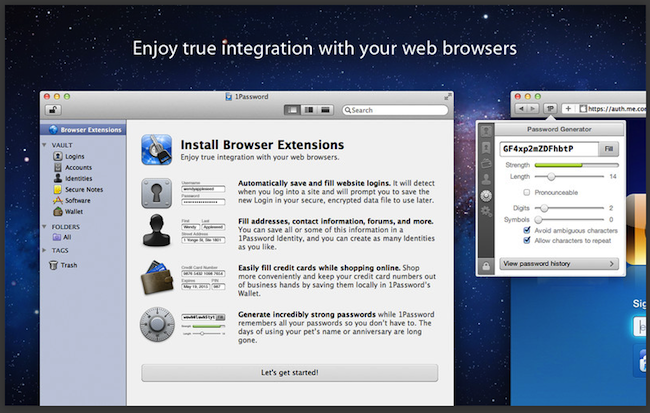Click on the Digits slider

tap(569, 208)
